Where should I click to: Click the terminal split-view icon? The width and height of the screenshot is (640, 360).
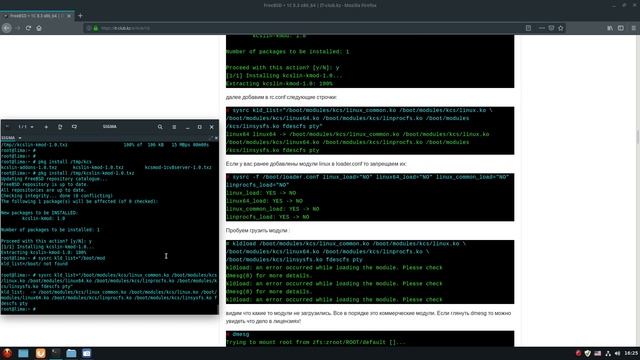tap(74, 127)
